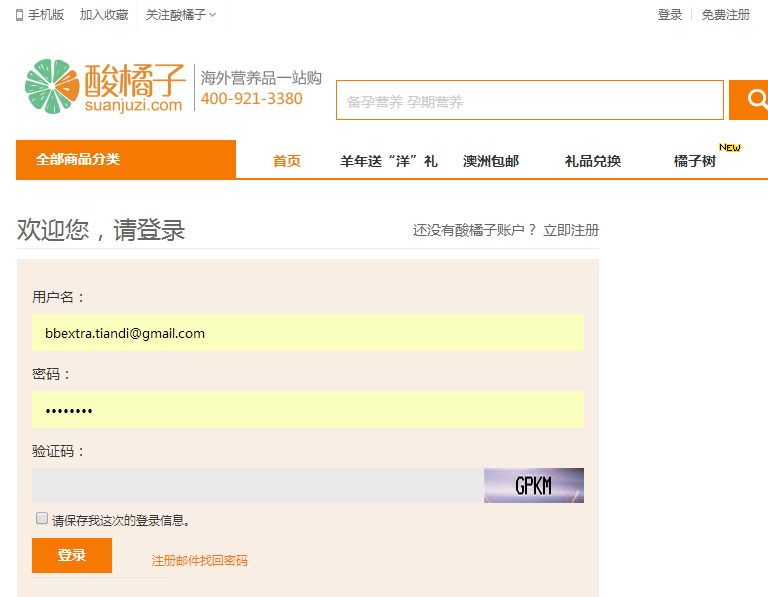Open the 礼品兑换 navigation tab

tap(593, 161)
